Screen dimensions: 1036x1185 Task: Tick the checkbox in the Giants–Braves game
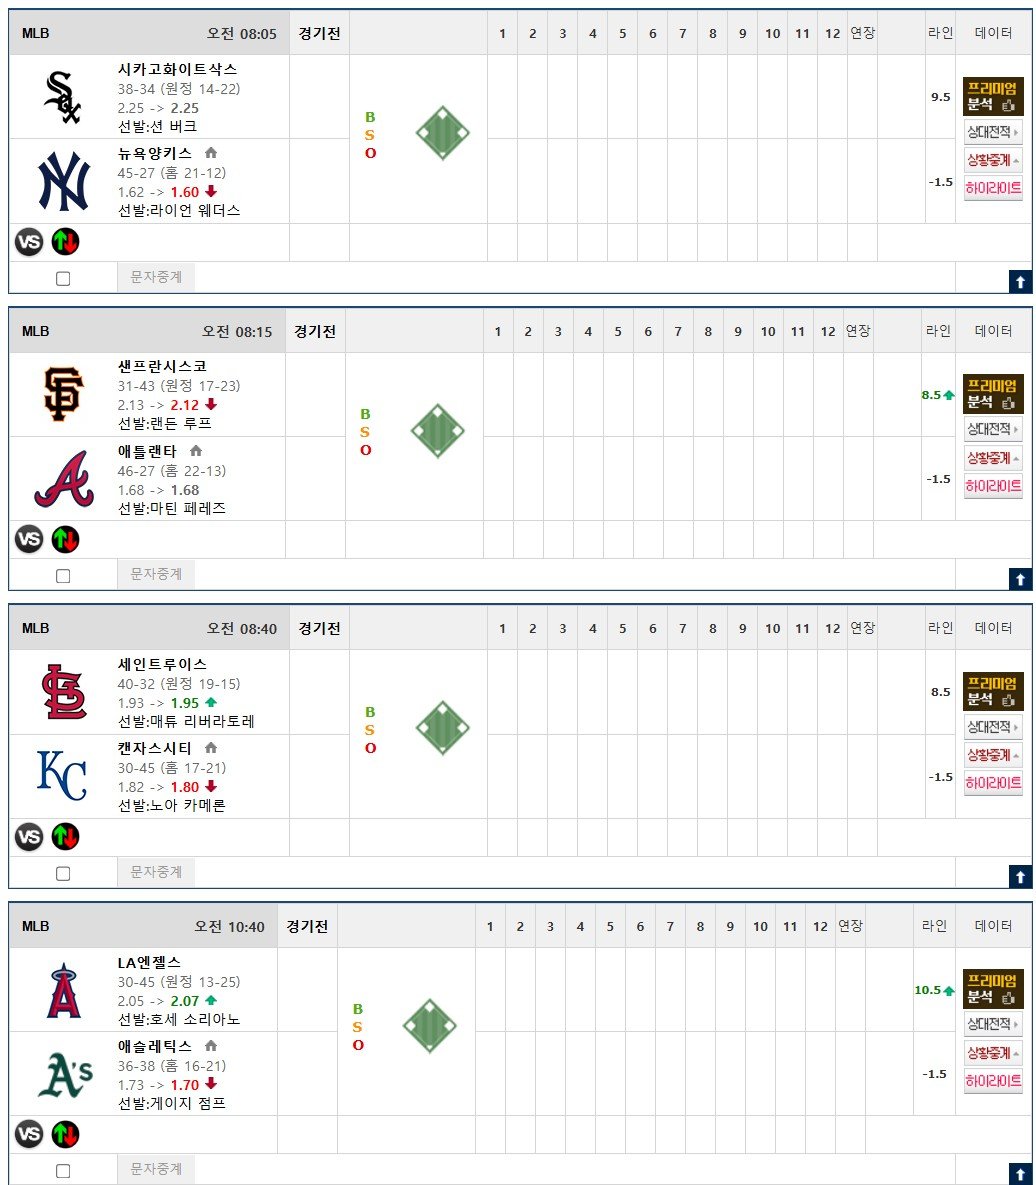(63, 576)
